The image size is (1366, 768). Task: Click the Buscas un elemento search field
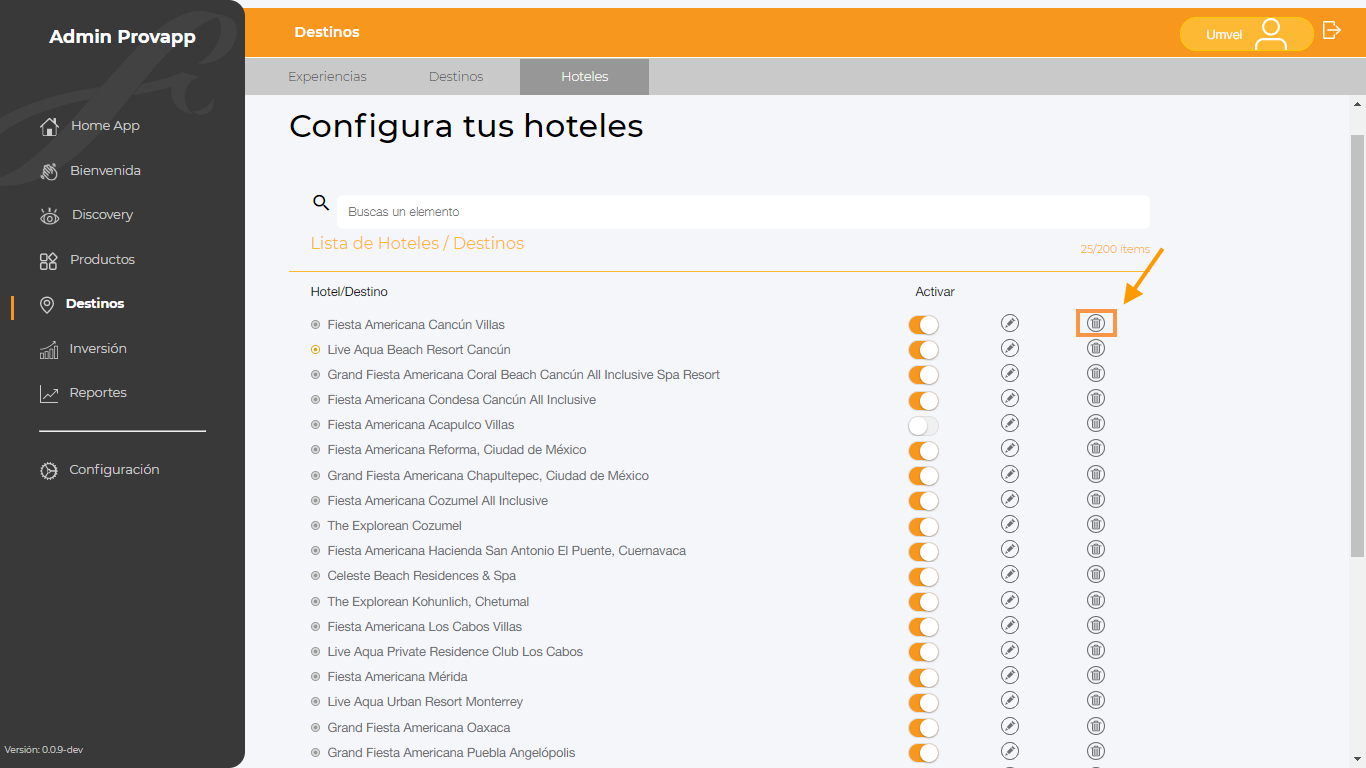pyautogui.click(x=743, y=212)
